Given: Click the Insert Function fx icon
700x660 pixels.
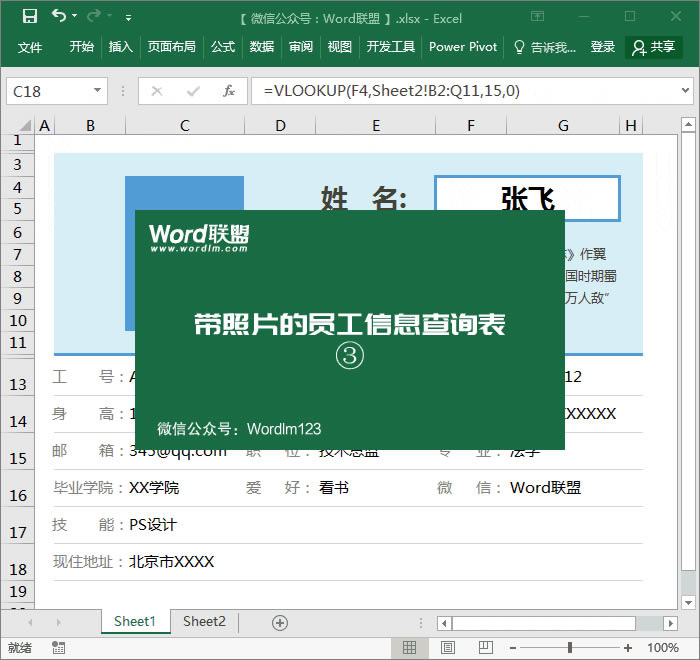Looking at the screenshot, I should [x=228, y=91].
